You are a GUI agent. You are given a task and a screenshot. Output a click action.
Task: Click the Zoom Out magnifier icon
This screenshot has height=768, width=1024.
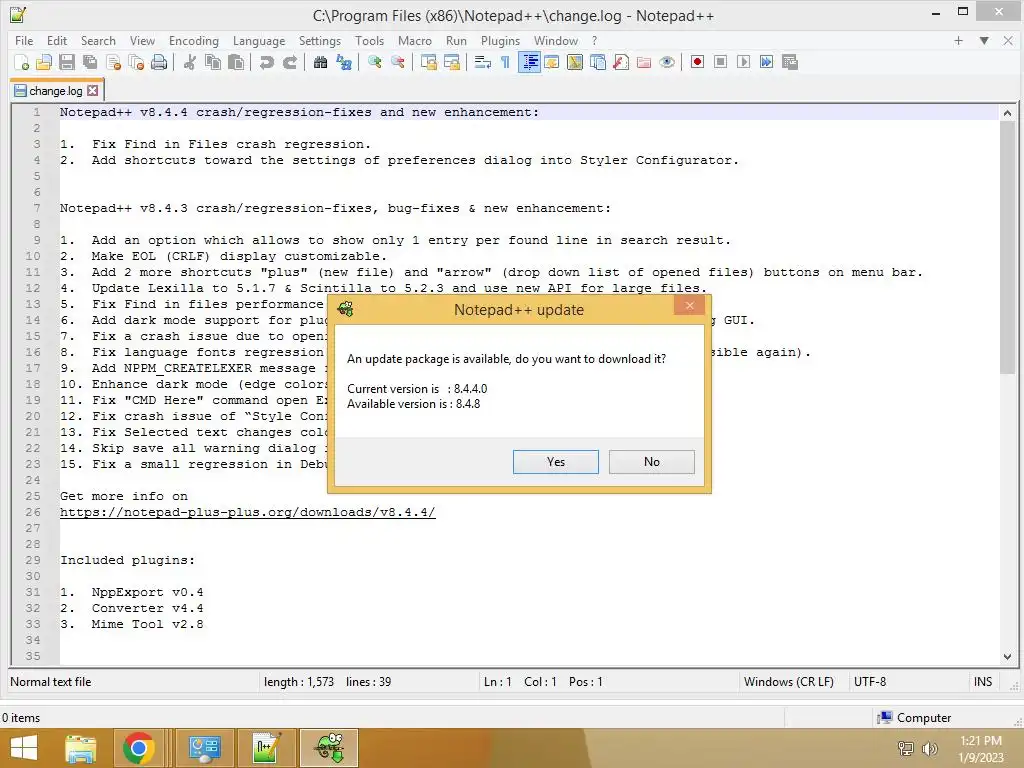click(x=398, y=62)
